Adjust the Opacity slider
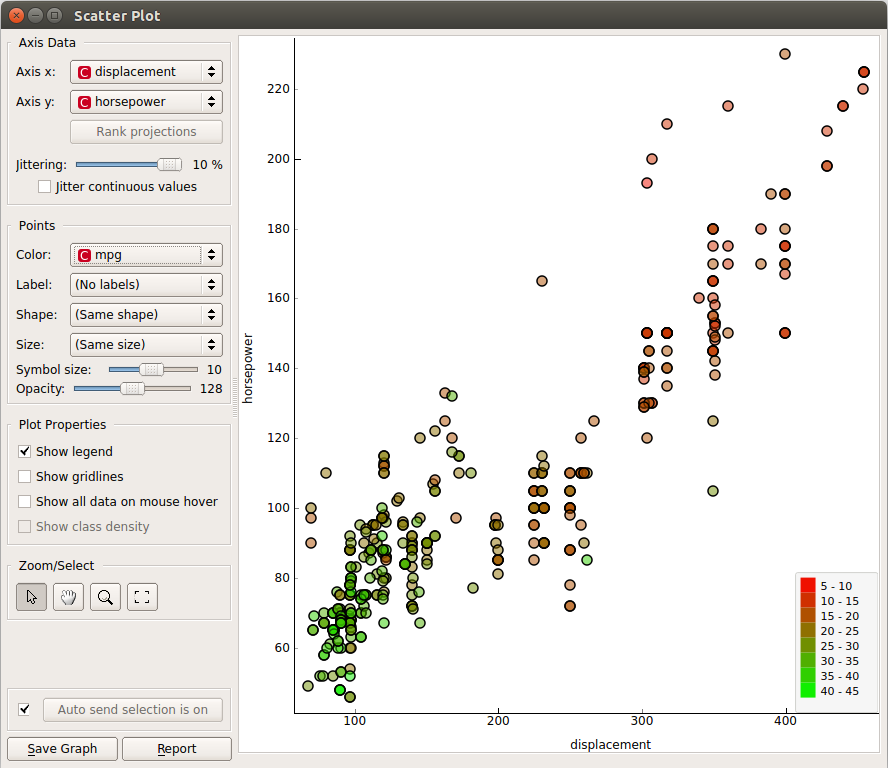Screen dimensions: 888x768 (x=131, y=388)
